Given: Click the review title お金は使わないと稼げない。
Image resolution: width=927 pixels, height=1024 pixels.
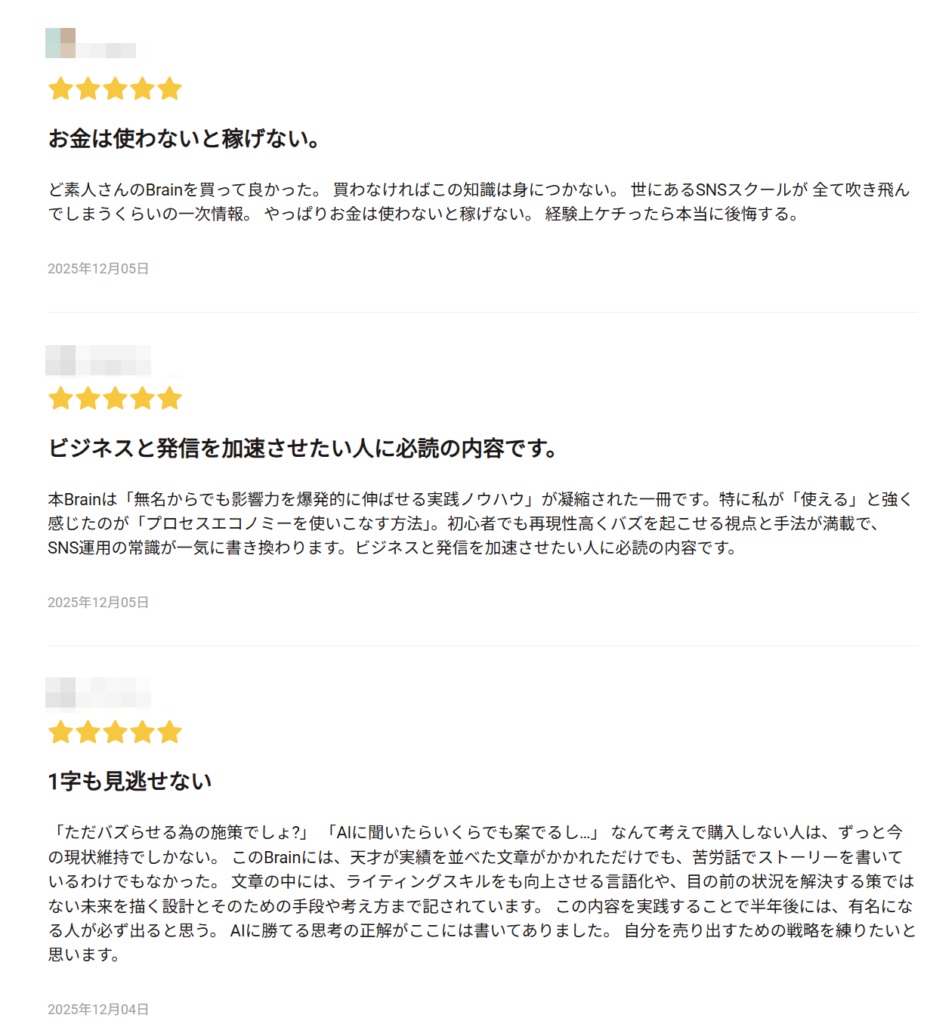Looking at the screenshot, I should click(184, 139).
